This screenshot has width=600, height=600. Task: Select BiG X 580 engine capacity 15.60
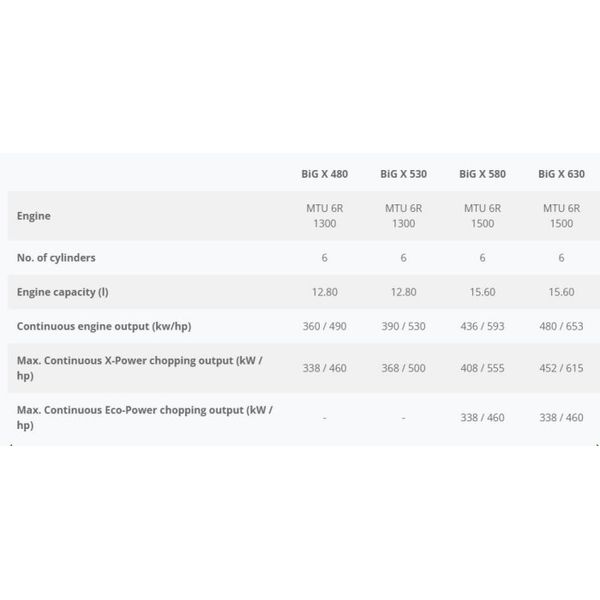click(483, 292)
